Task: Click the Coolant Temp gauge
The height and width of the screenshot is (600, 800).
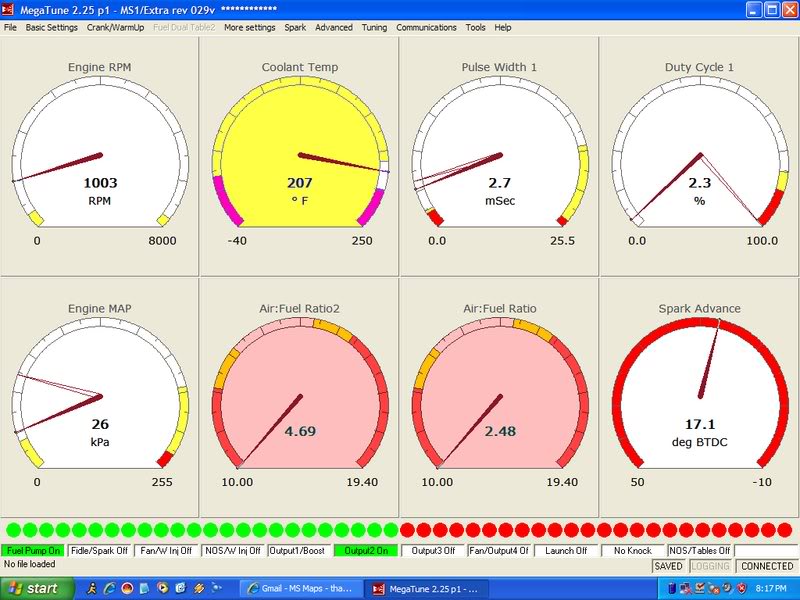Action: pyautogui.click(x=299, y=156)
